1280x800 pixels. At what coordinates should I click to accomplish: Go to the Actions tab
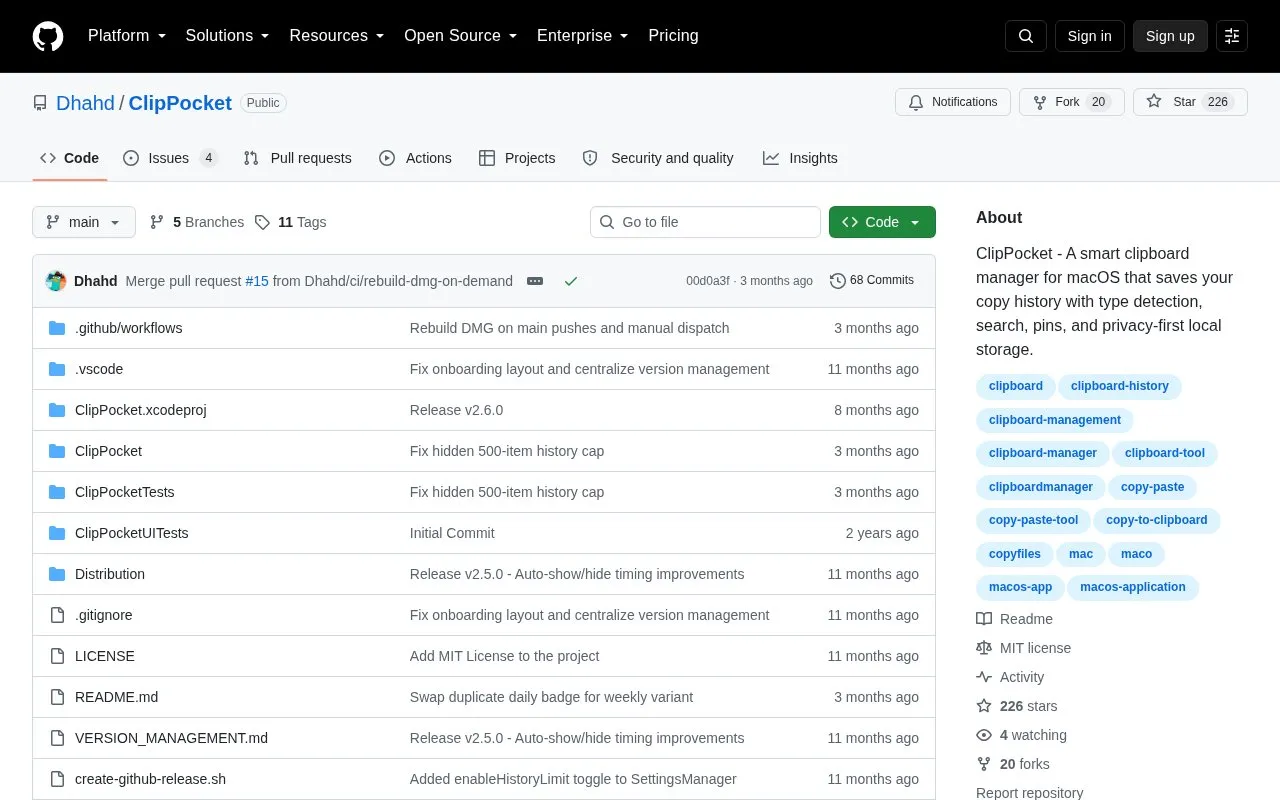pyautogui.click(x=415, y=158)
